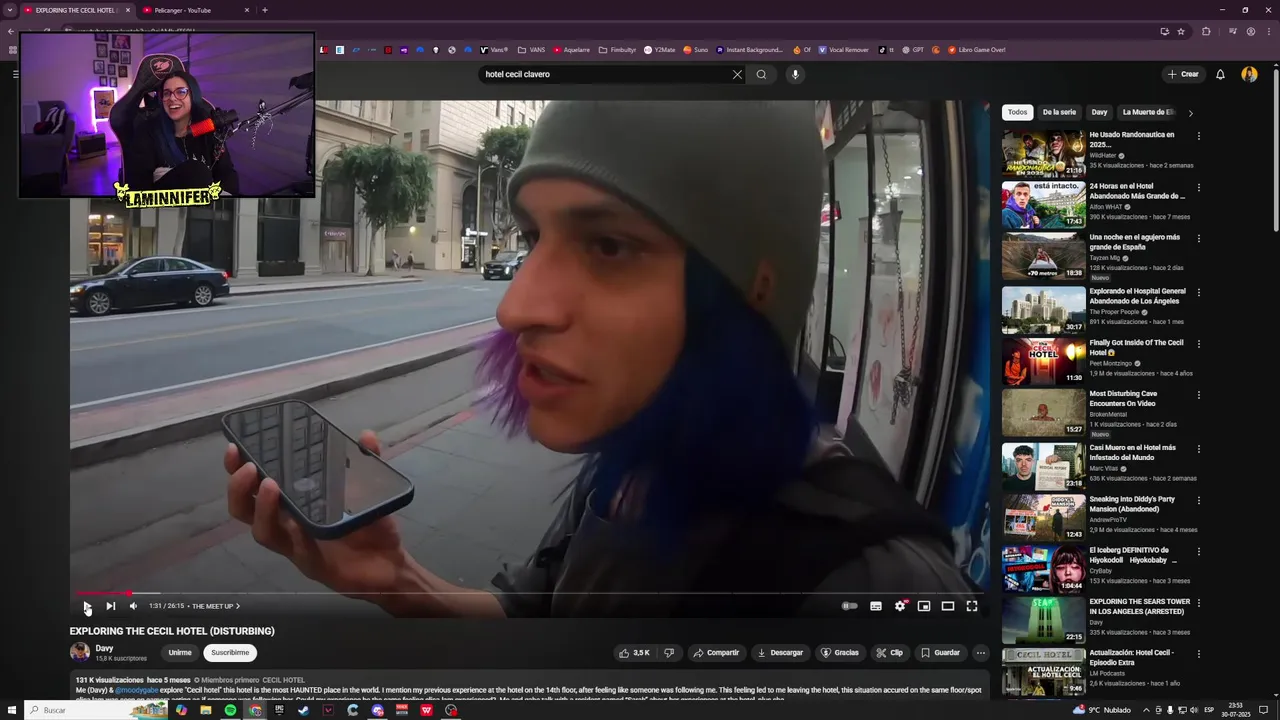Open menu for 24 Horas en el Hotel video
This screenshot has width=1280, height=720.
[x=1198, y=187]
